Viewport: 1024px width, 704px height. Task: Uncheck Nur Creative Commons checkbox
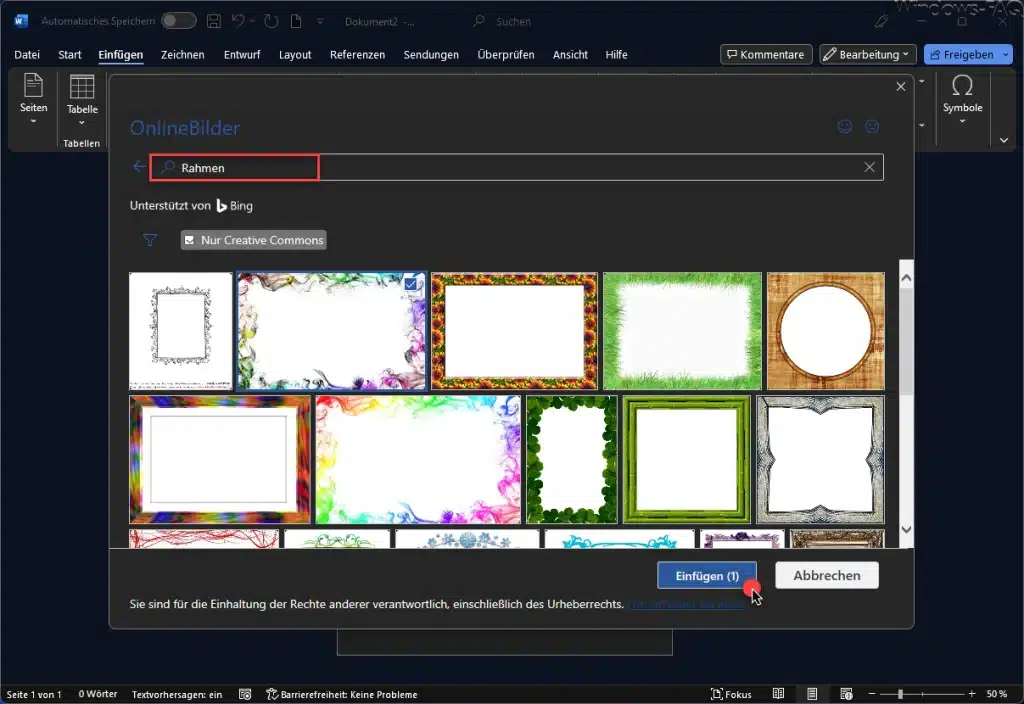pyautogui.click(x=189, y=240)
